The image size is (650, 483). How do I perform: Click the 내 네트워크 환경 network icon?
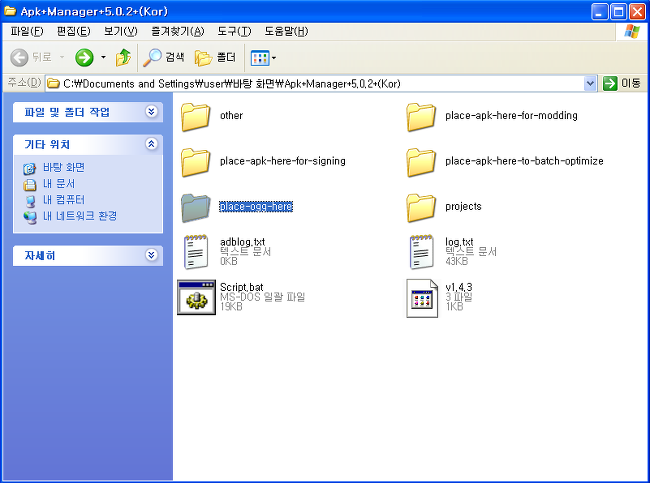[29, 217]
